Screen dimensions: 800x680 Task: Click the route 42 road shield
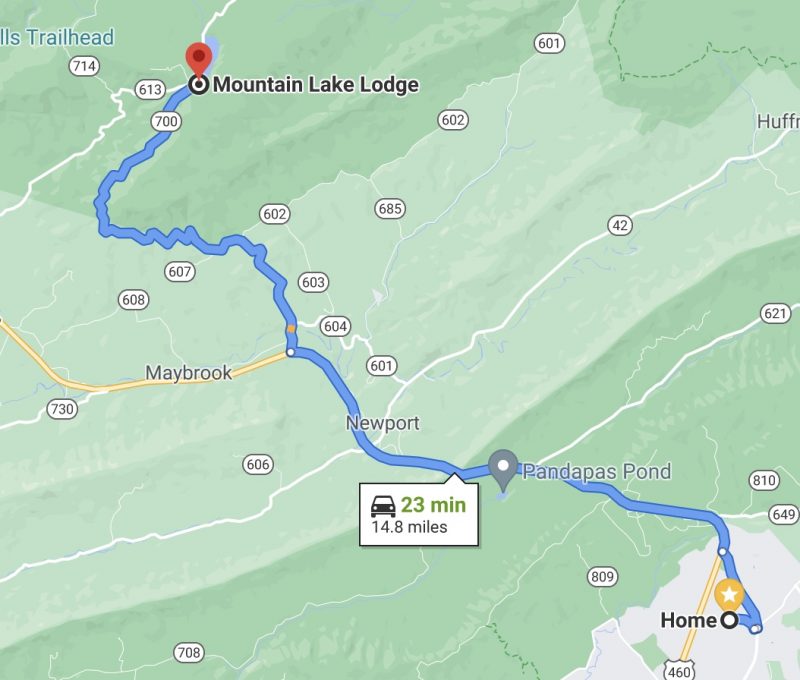tap(620, 225)
